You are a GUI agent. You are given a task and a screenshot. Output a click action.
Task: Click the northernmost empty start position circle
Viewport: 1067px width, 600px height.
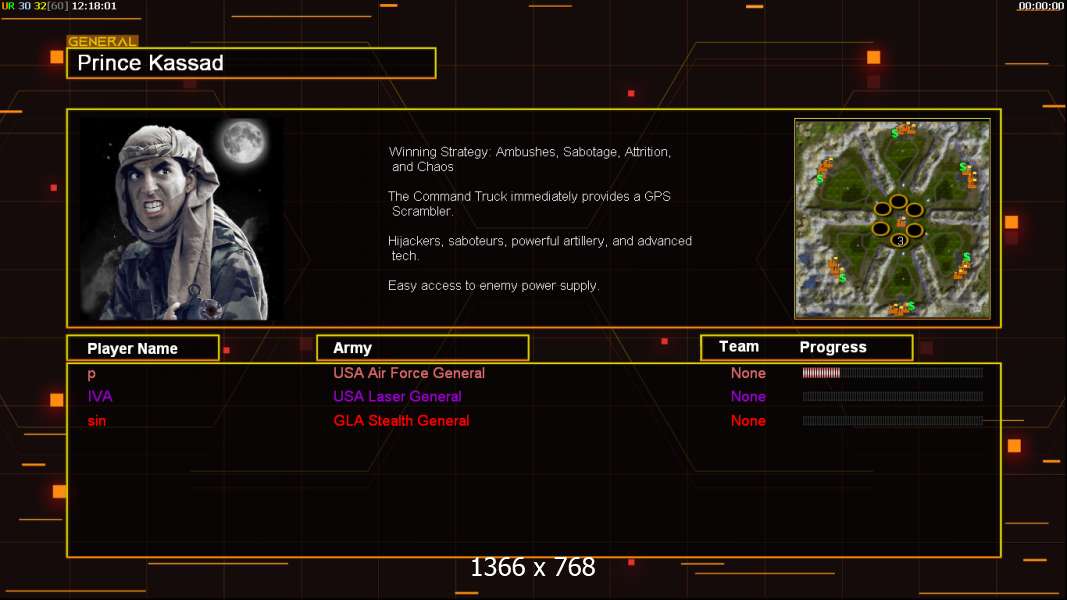point(898,201)
